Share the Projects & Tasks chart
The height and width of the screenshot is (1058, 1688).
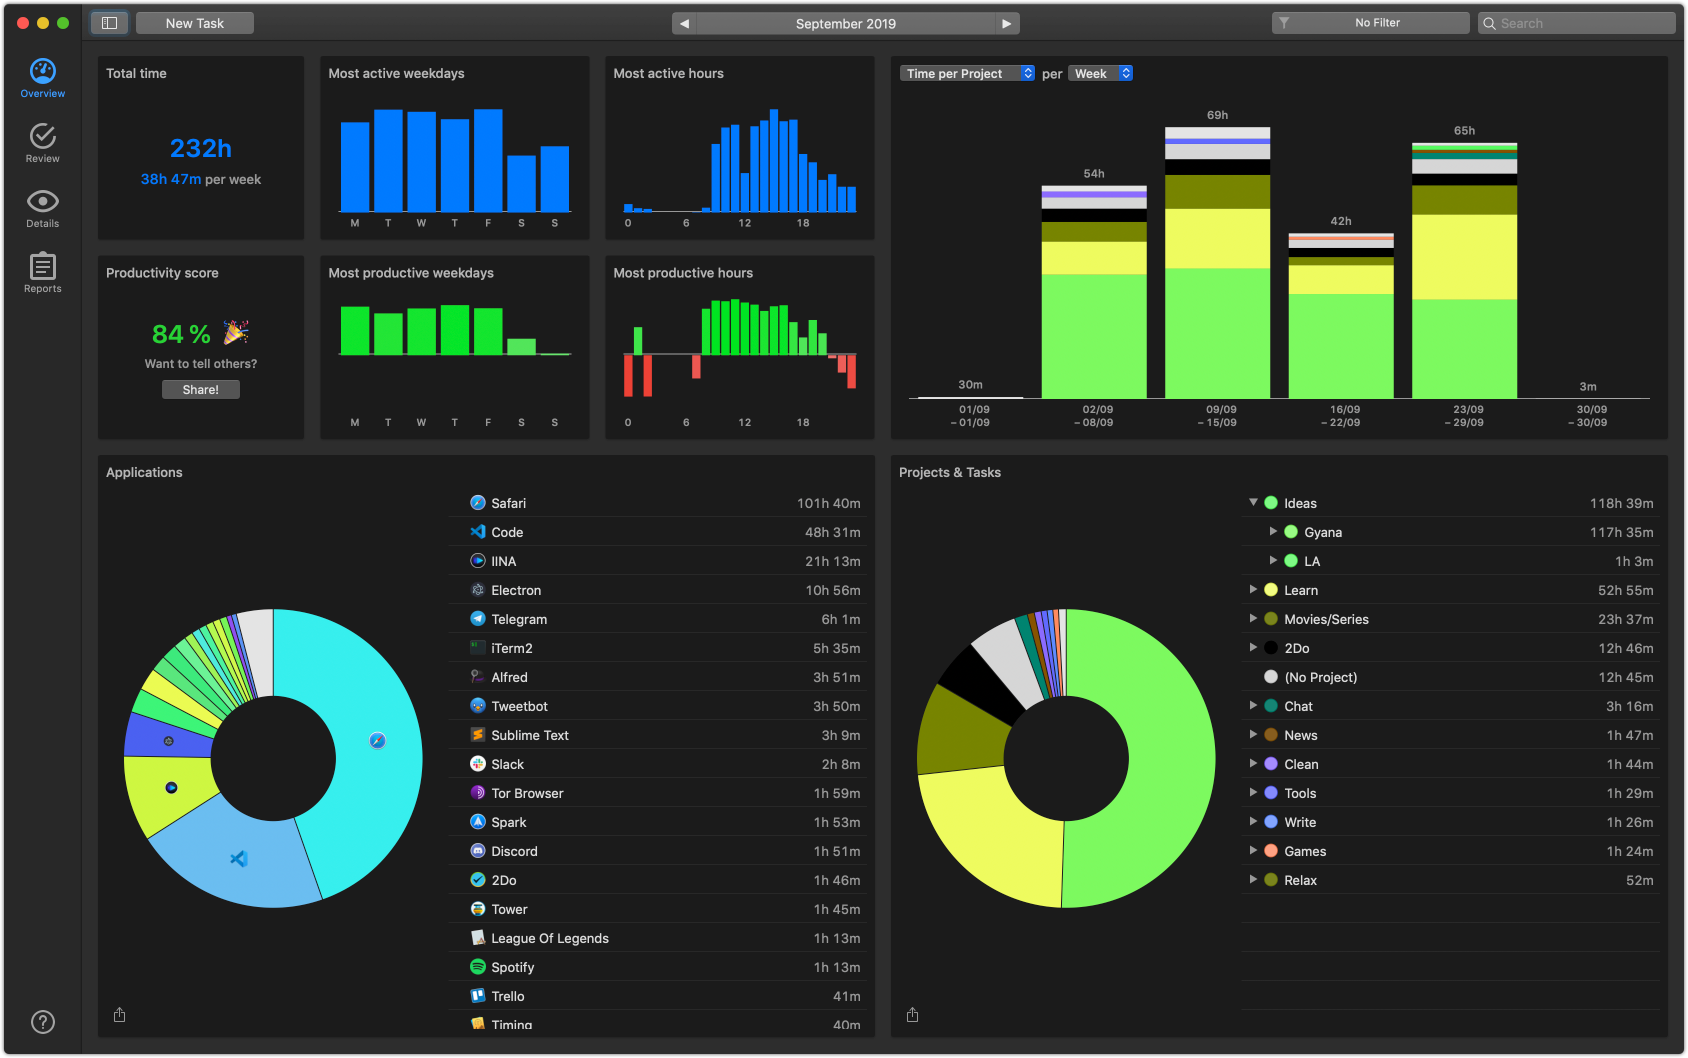point(913,1015)
